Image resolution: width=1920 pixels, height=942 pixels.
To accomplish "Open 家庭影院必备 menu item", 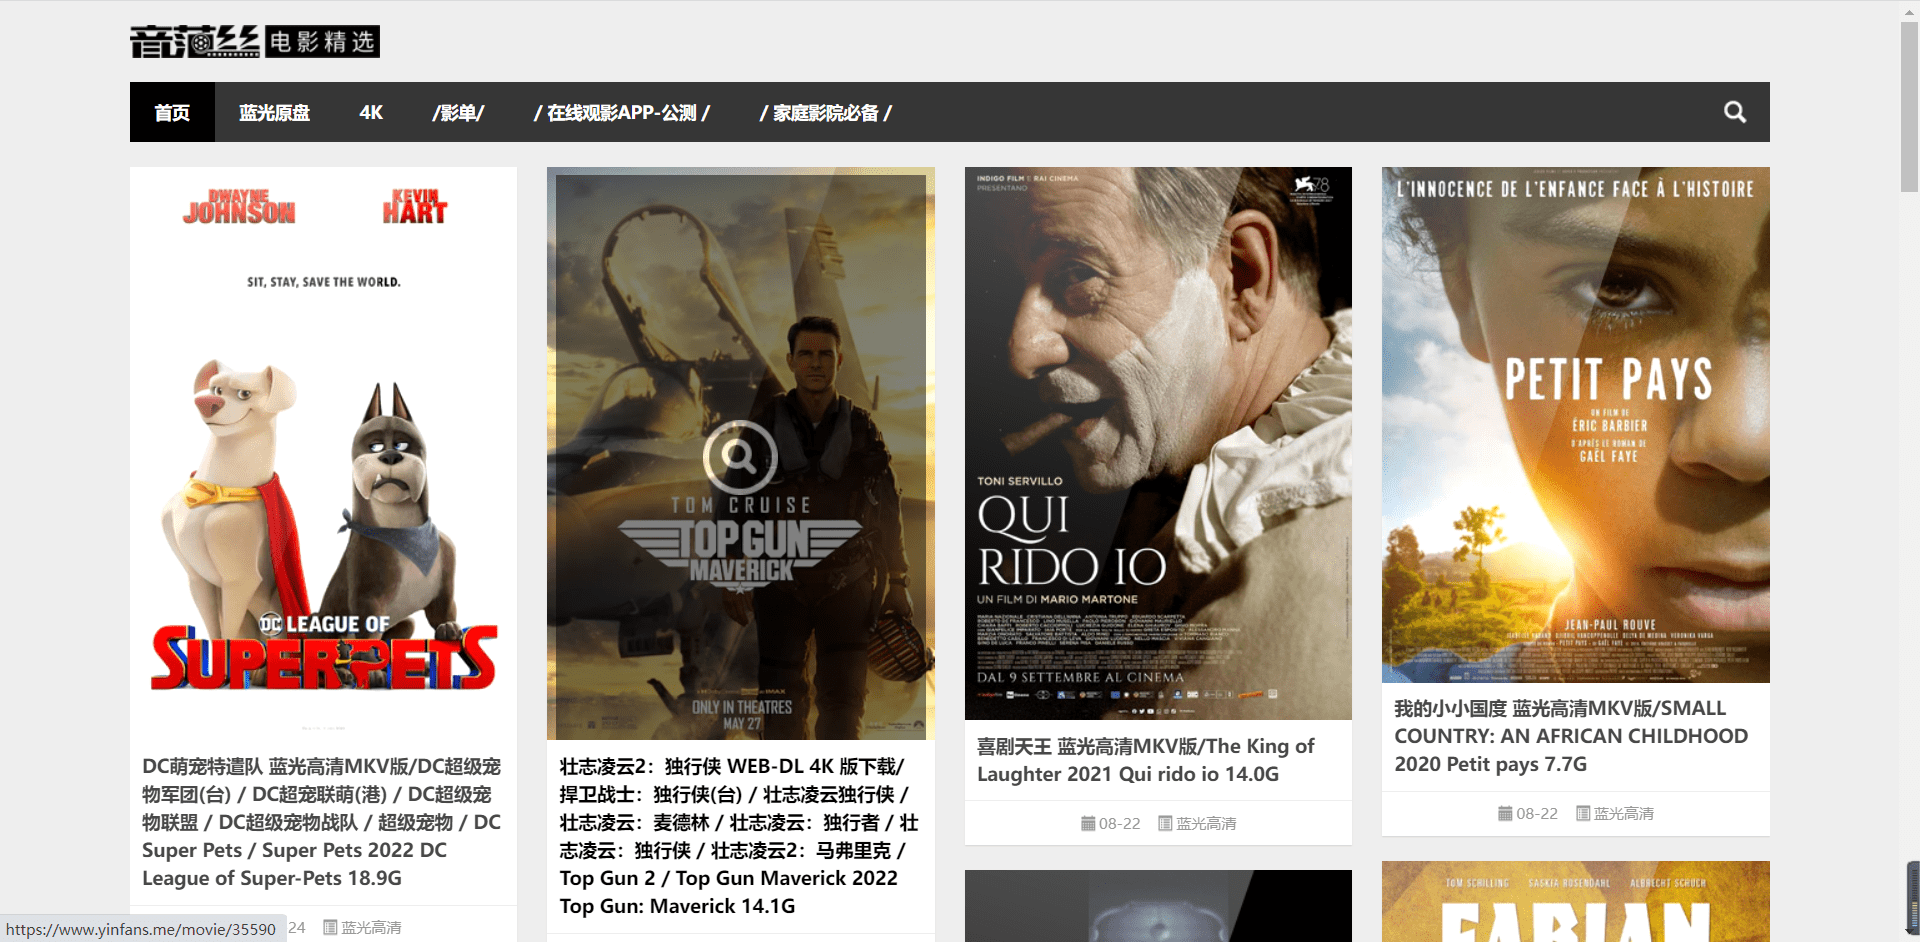I will pos(826,112).
